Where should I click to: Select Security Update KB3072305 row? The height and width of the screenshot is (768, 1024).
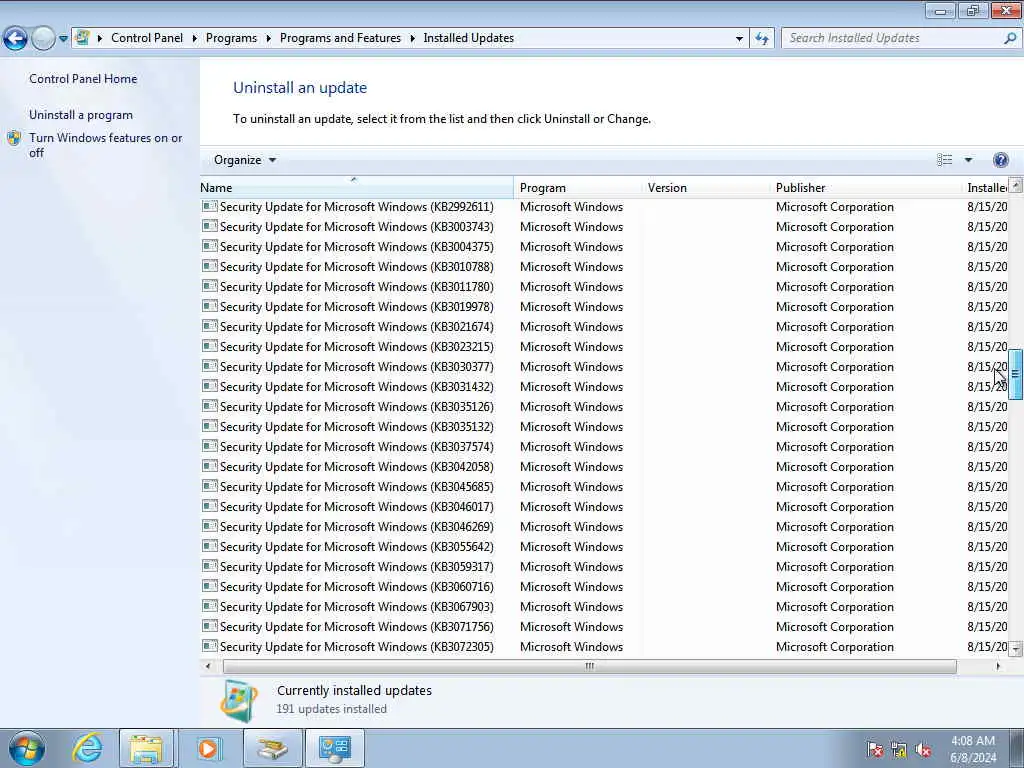pyautogui.click(x=604, y=647)
